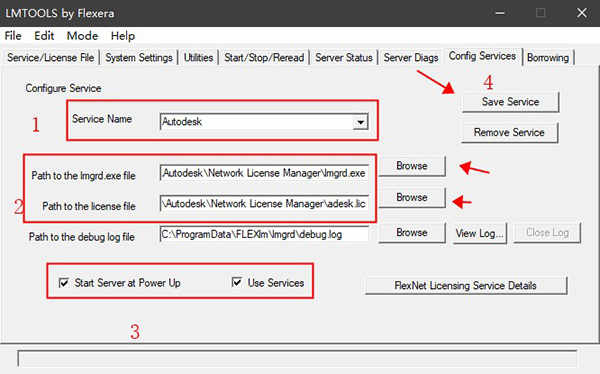Click the Save Service button

[510, 102]
